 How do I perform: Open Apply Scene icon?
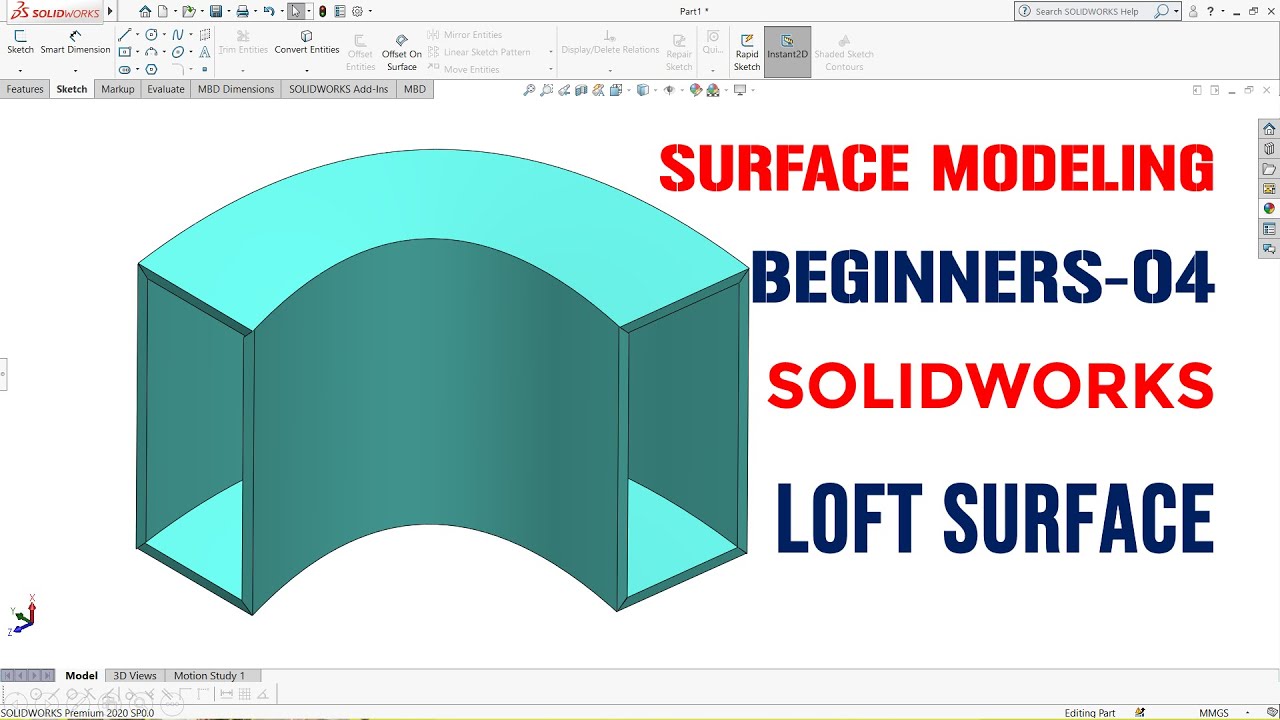(x=713, y=90)
